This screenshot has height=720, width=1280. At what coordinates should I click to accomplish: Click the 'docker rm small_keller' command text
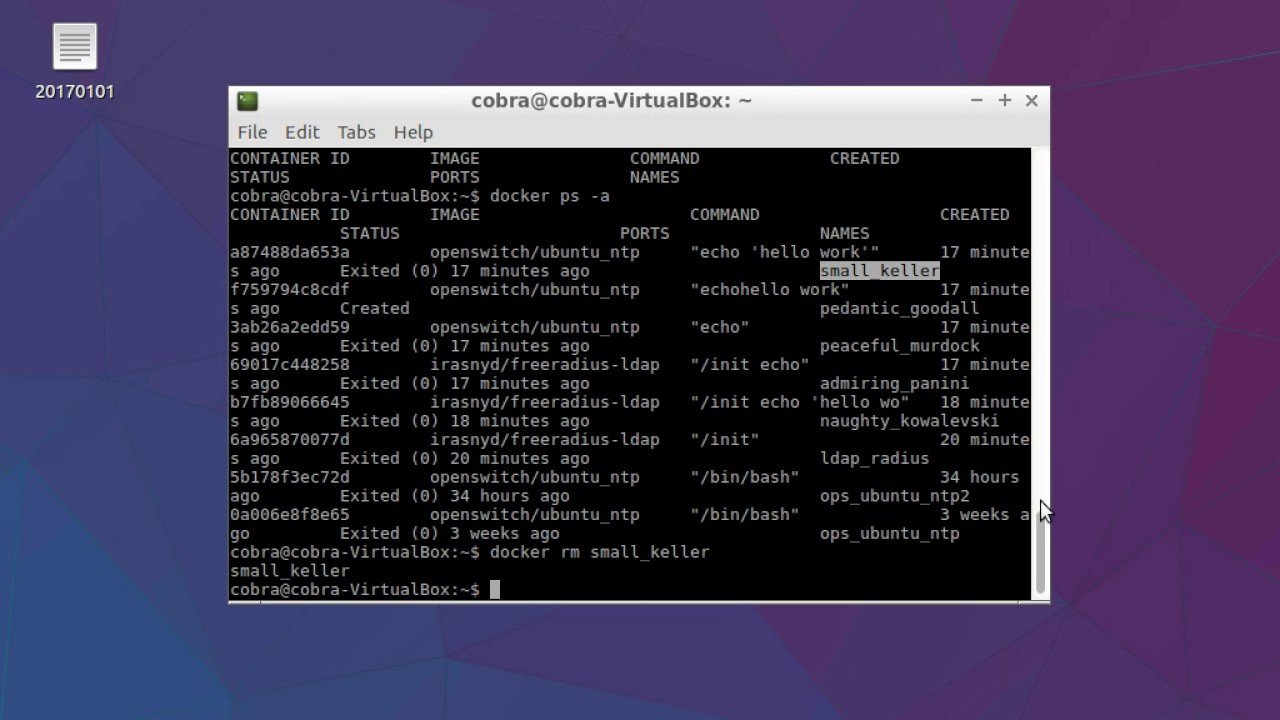click(600, 552)
